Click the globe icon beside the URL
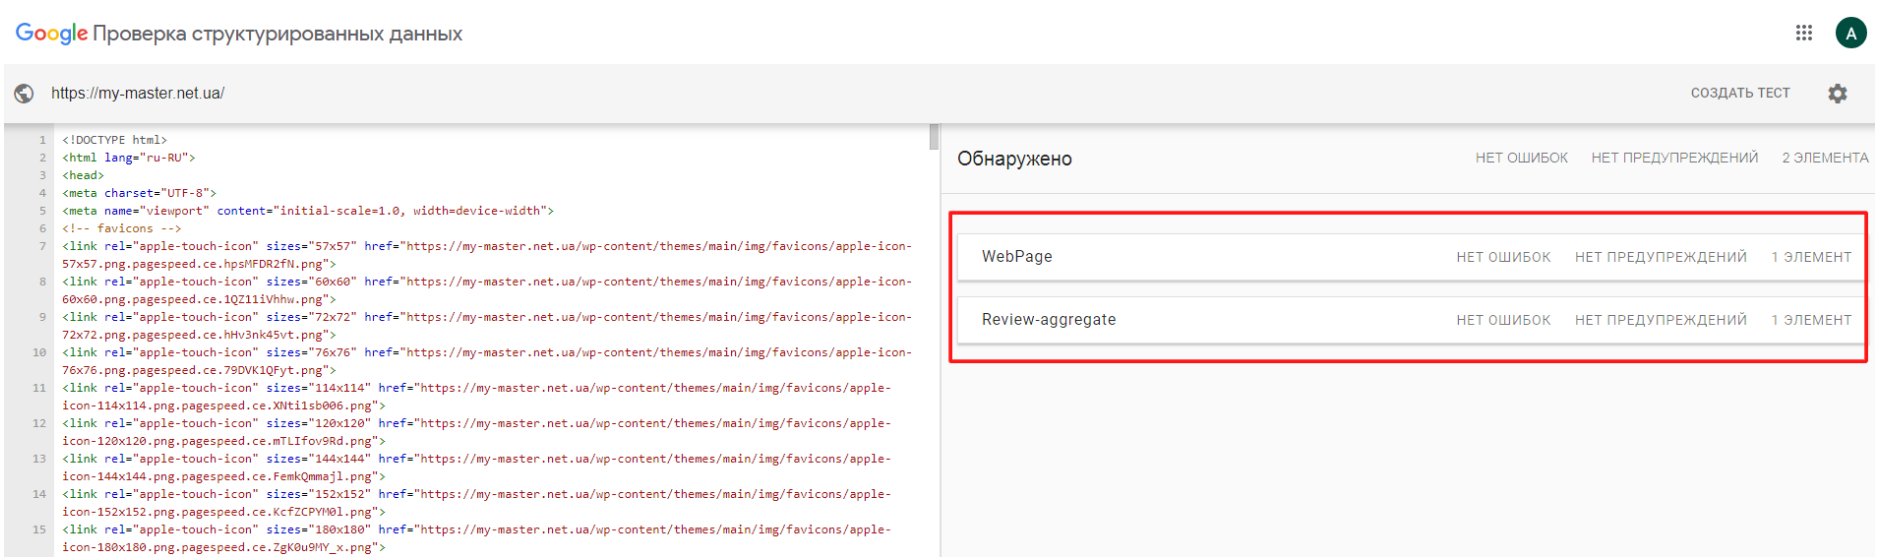 24,93
